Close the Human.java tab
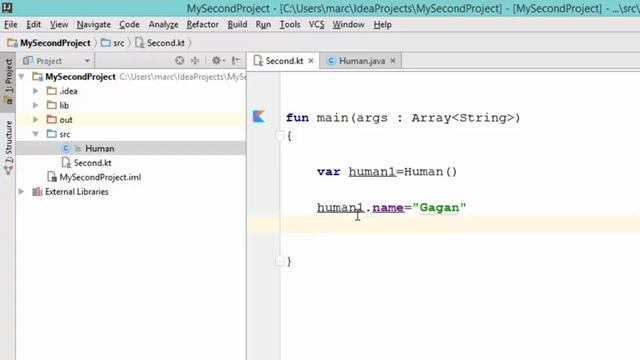The image size is (640, 360). (x=393, y=61)
